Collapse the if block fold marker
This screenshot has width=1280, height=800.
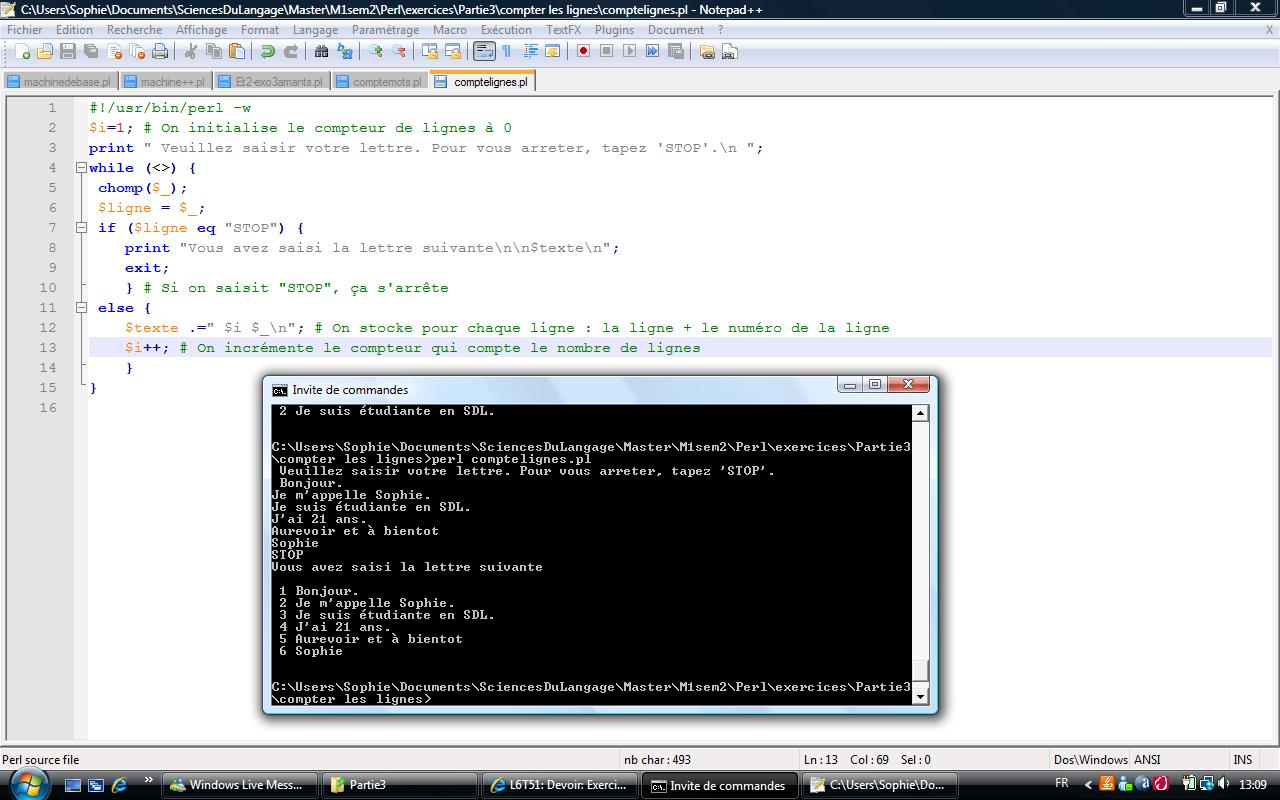coord(82,228)
